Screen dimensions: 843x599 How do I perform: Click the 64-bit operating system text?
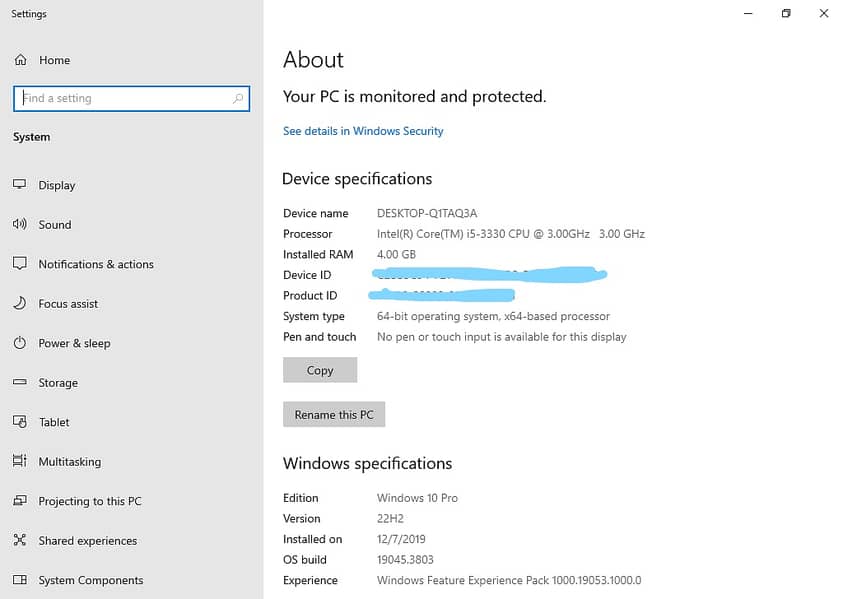493,316
